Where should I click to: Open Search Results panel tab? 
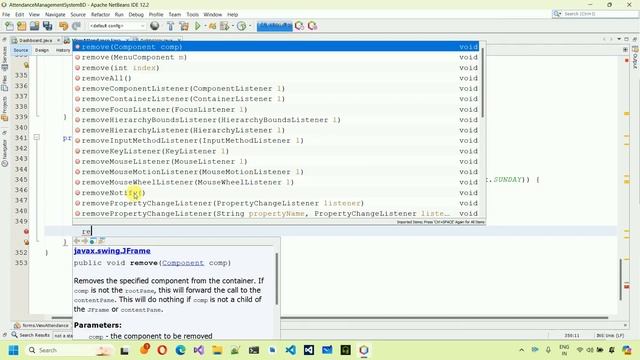(31, 335)
